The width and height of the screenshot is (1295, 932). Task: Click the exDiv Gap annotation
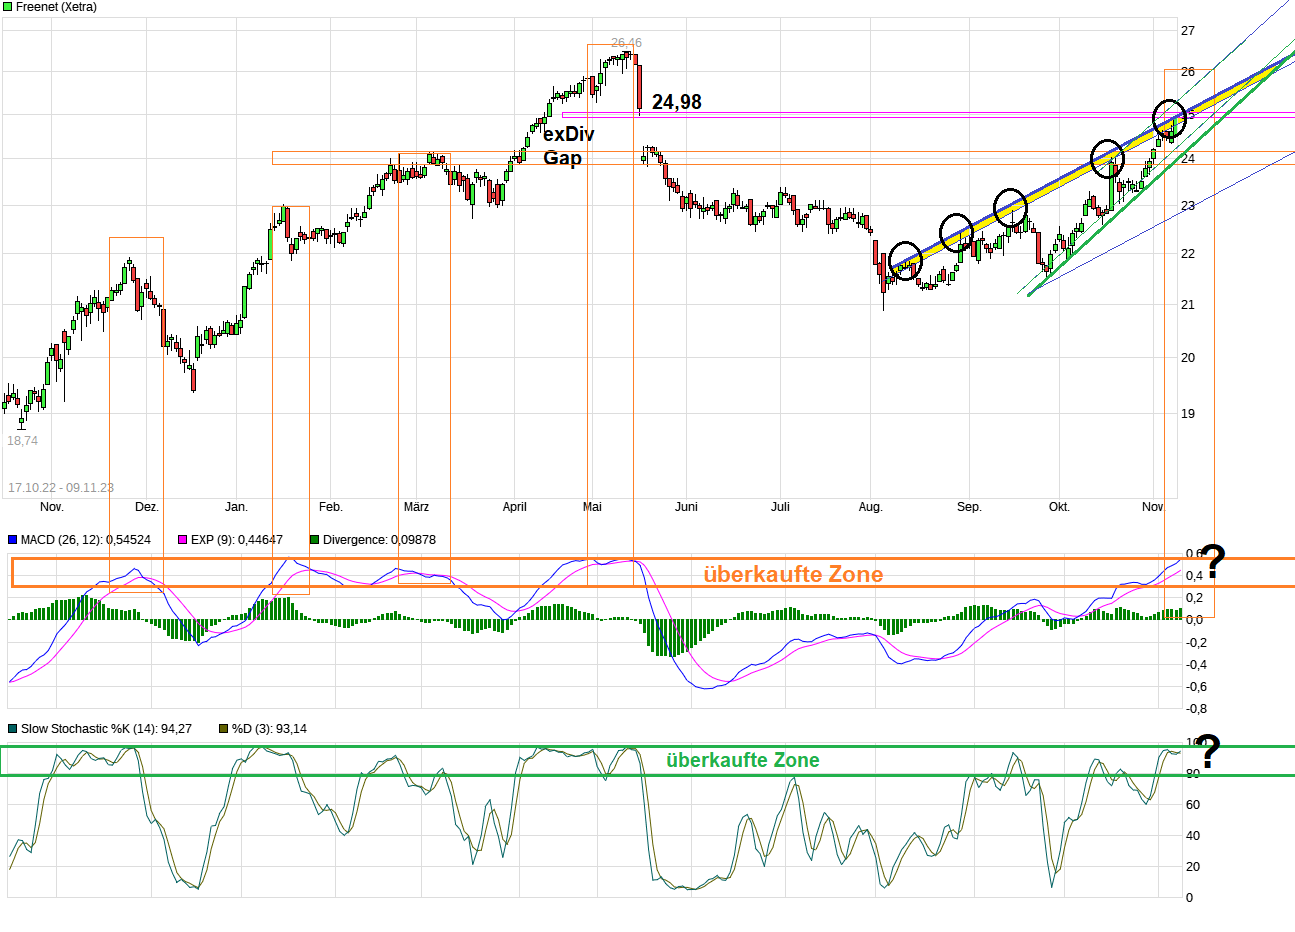coord(568,146)
